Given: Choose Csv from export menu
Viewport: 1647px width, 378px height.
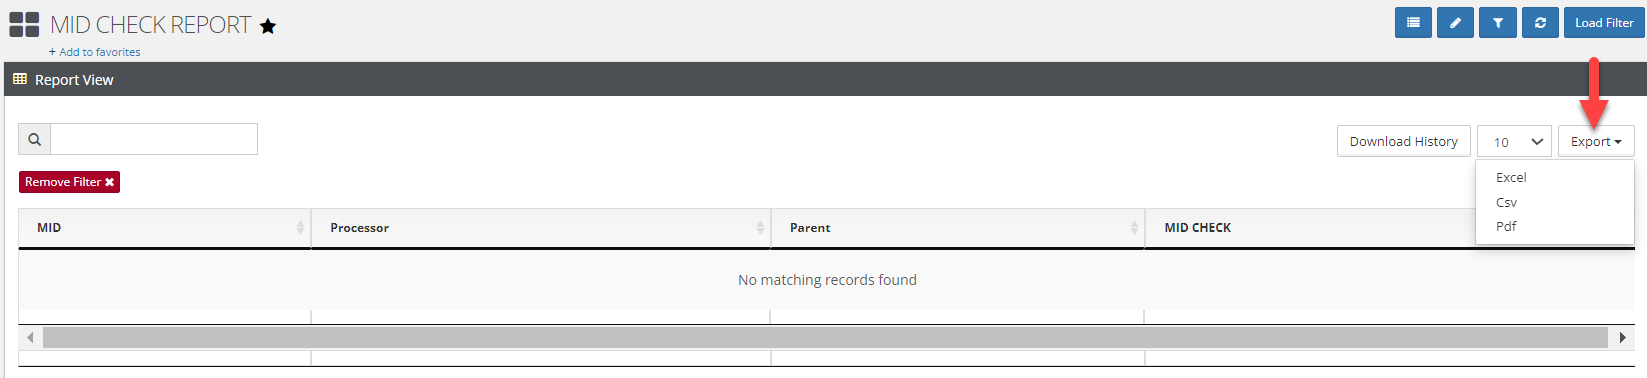Looking at the screenshot, I should click(x=1506, y=202).
